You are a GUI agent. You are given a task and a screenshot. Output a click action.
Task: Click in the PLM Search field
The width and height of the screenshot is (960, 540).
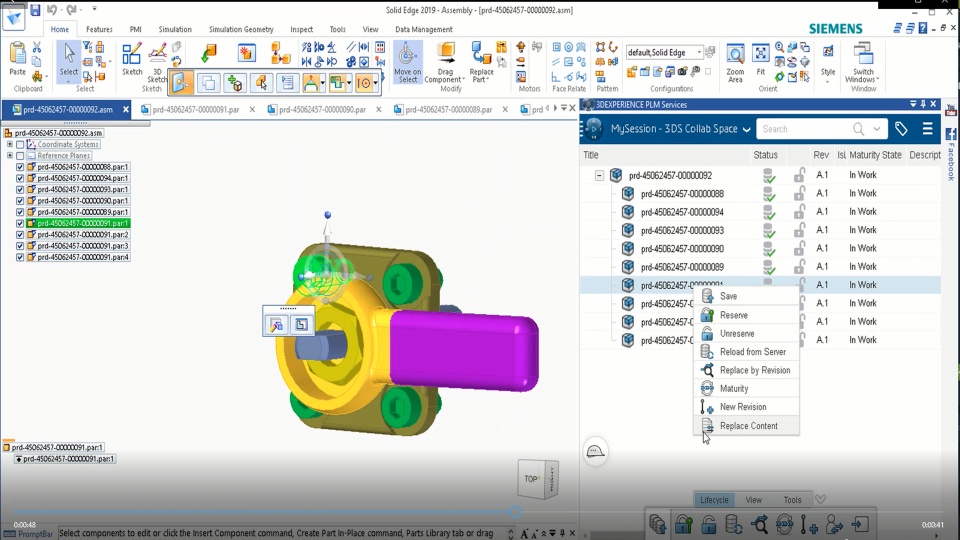click(x=804, y=129)
